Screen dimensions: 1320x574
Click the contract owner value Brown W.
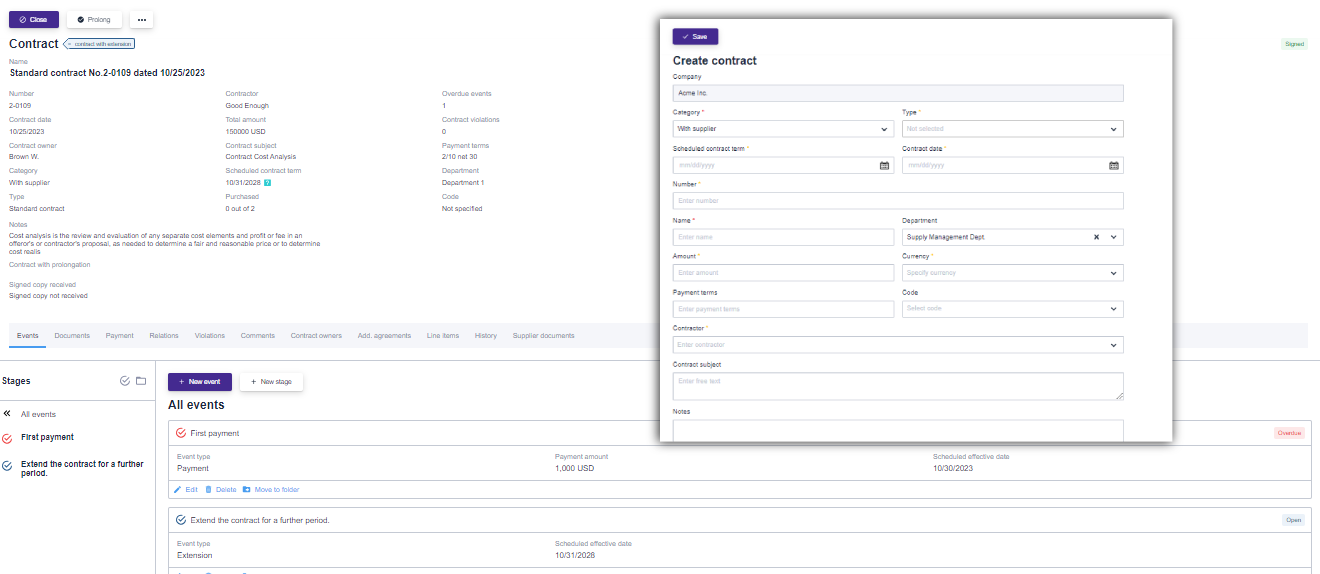coord(24,157)
